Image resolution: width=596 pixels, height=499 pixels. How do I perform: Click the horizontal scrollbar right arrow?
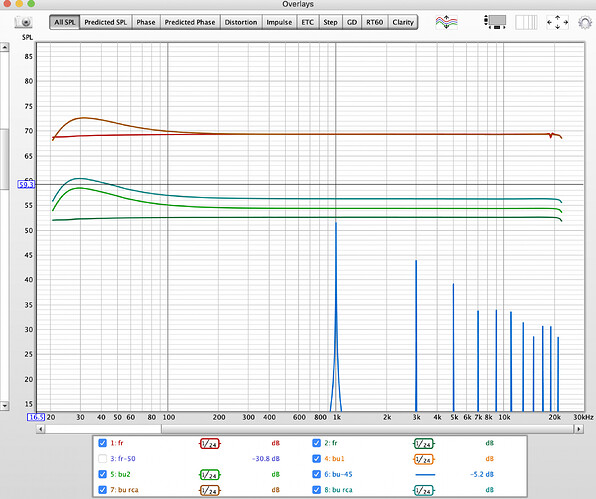[579, 429]
